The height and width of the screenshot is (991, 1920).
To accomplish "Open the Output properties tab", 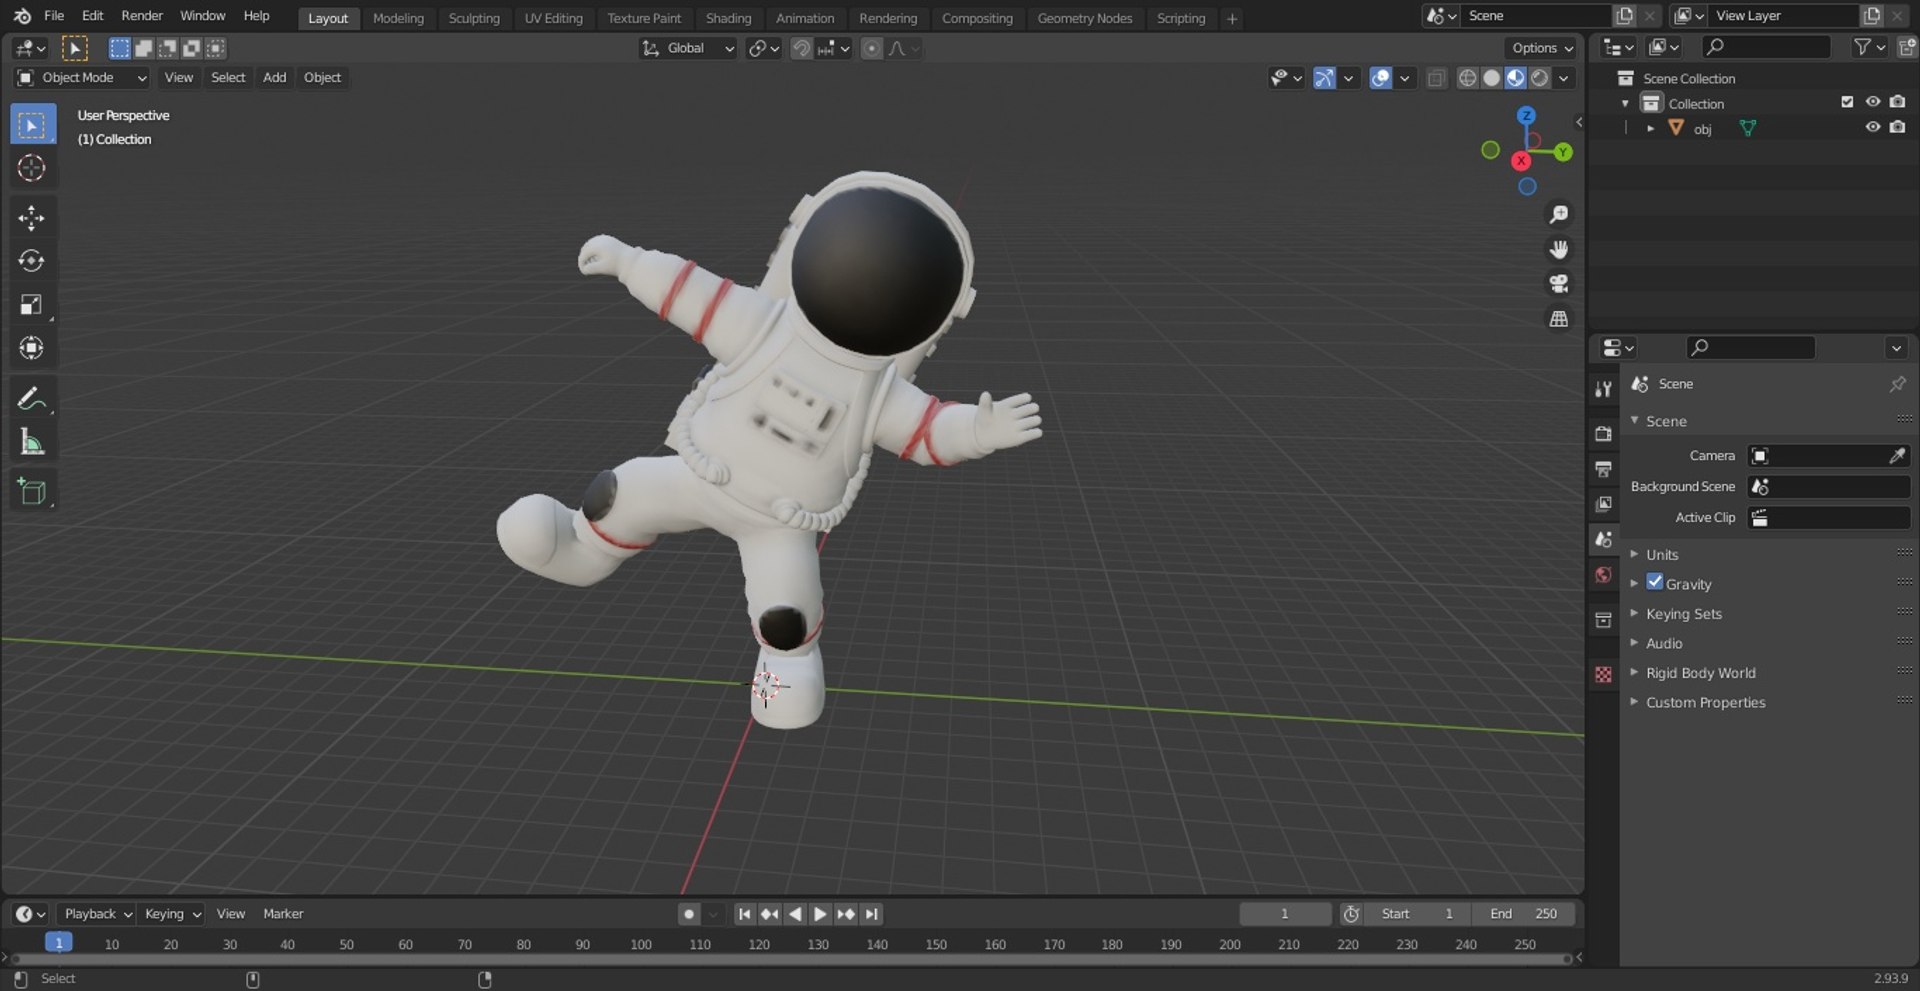I will (x=1603, y=469).
